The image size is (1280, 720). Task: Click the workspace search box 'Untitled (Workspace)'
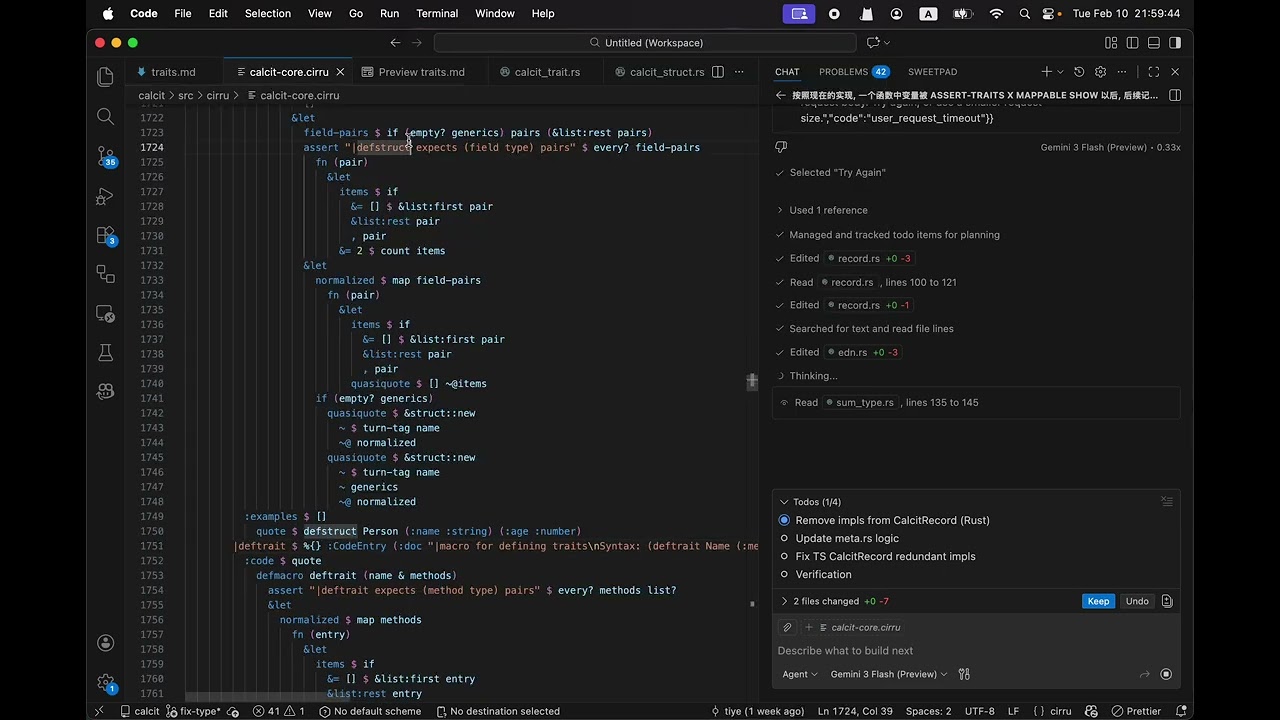pos(645,43)
